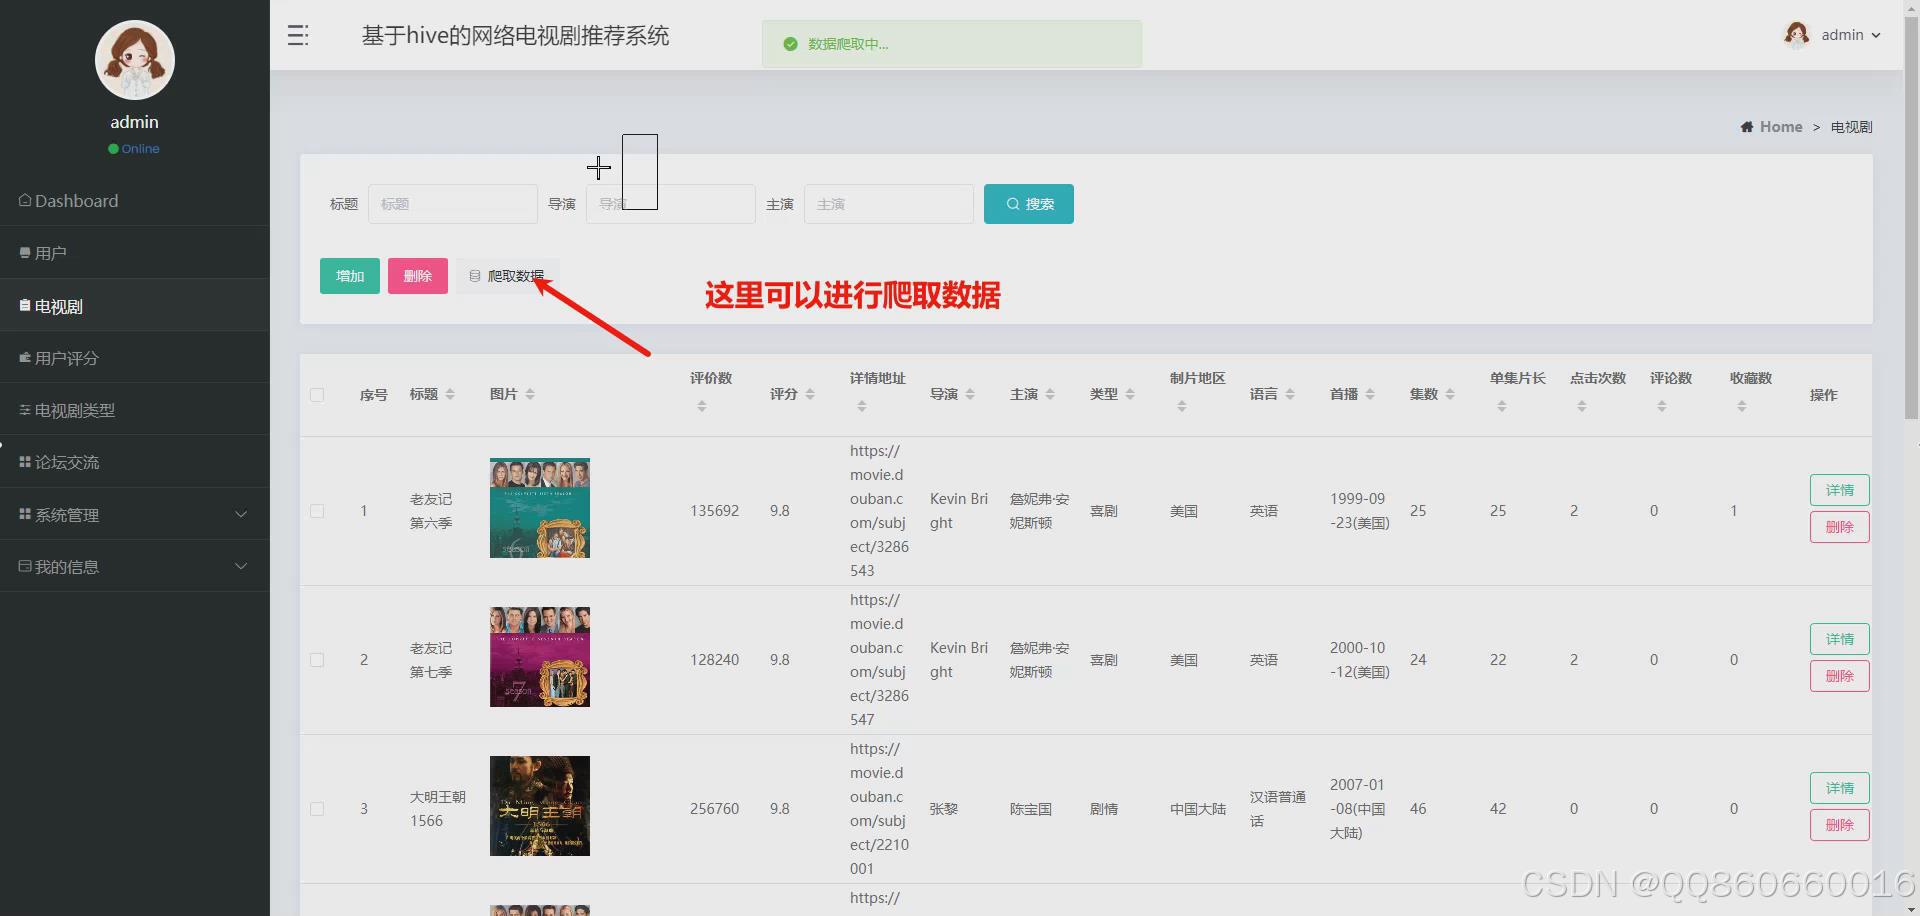Open 用户评分 in the sidebar
Viewport: 1920px width, 916px height.
(135, 357)
